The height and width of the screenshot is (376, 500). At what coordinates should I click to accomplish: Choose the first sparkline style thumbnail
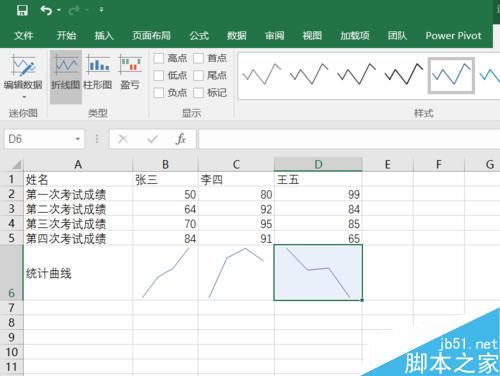point(262,74)
